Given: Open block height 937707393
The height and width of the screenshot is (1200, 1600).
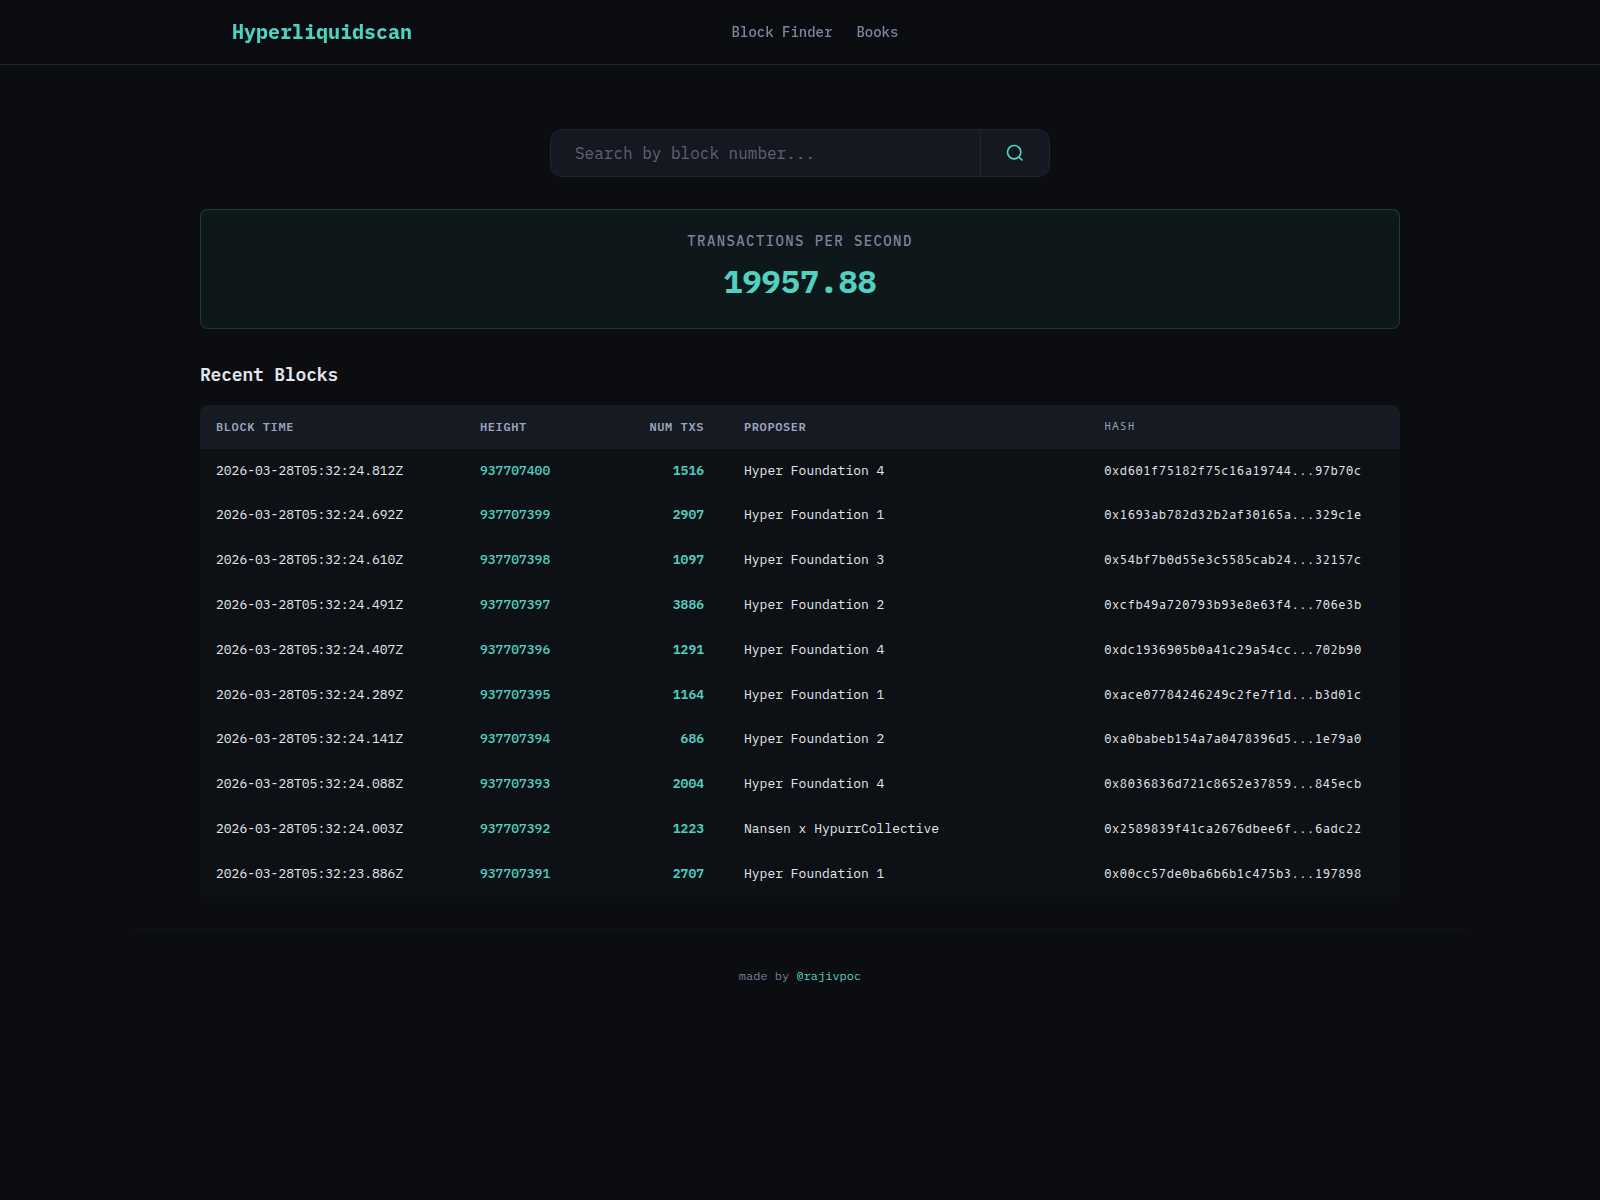Looking at the screenshot, I should pos(515,784).
